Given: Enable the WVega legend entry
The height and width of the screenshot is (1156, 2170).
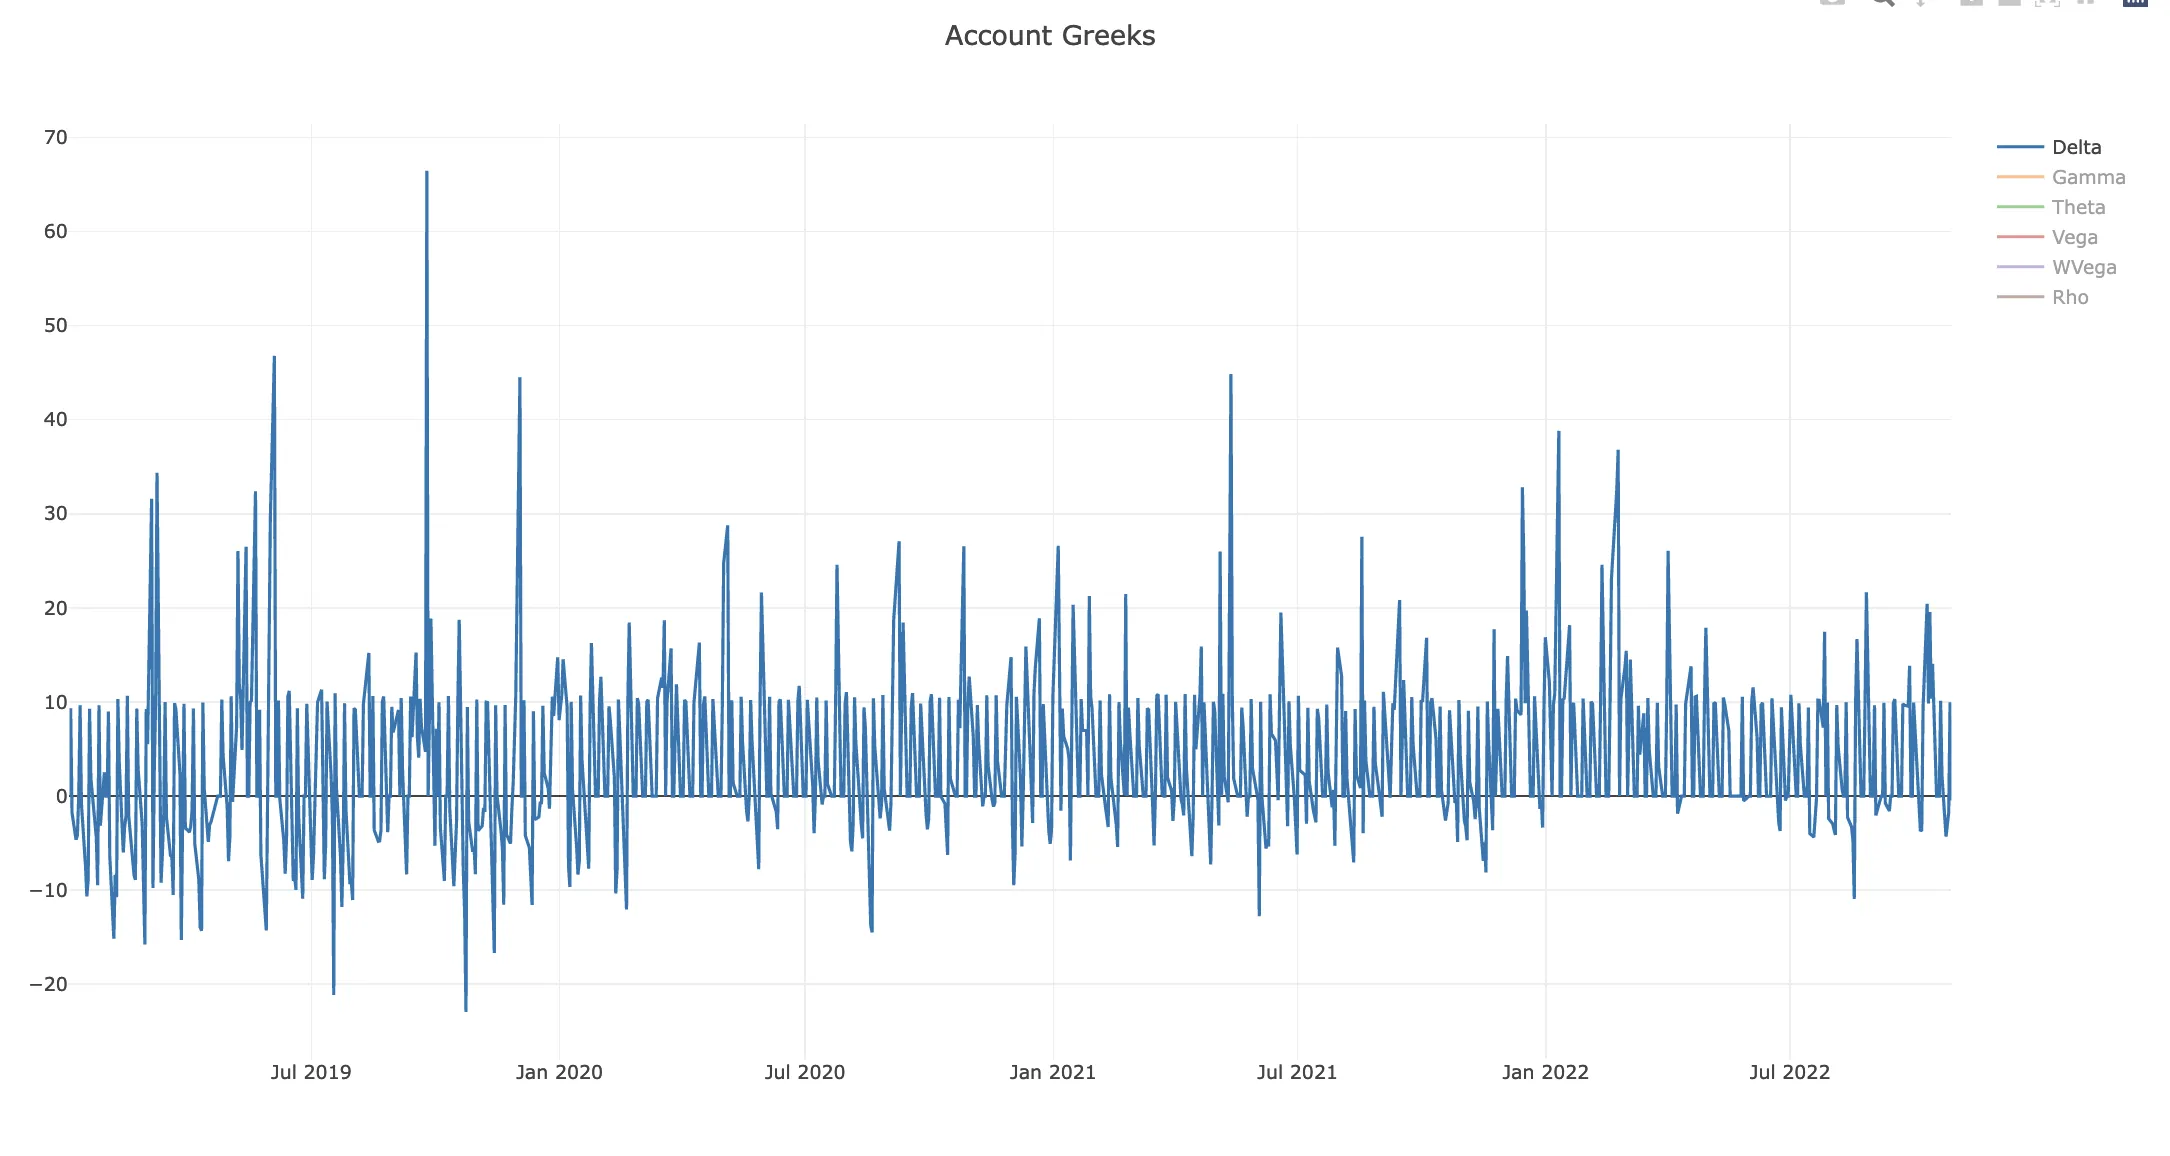Looking at the screenshot, I should (2084, 267).
